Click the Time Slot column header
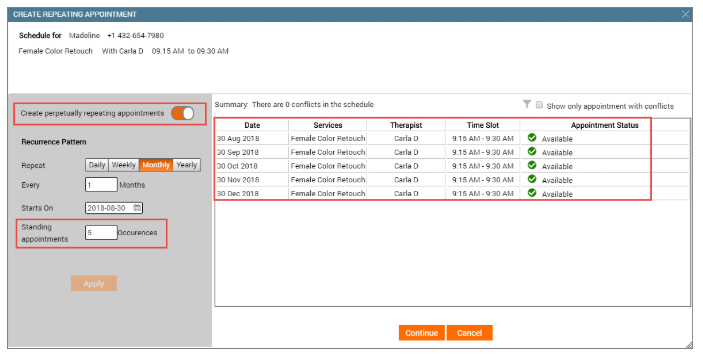This screenshot has height=360, width=703. [x=483, y=125]
